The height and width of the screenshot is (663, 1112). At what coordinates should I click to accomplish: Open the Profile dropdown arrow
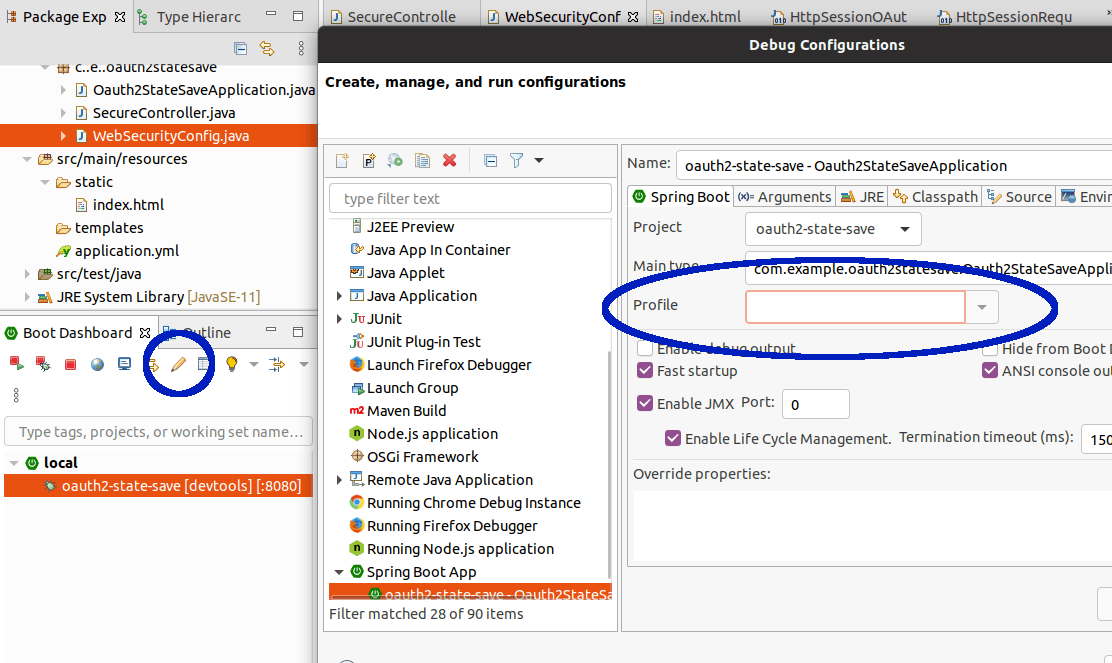point(981,307)
